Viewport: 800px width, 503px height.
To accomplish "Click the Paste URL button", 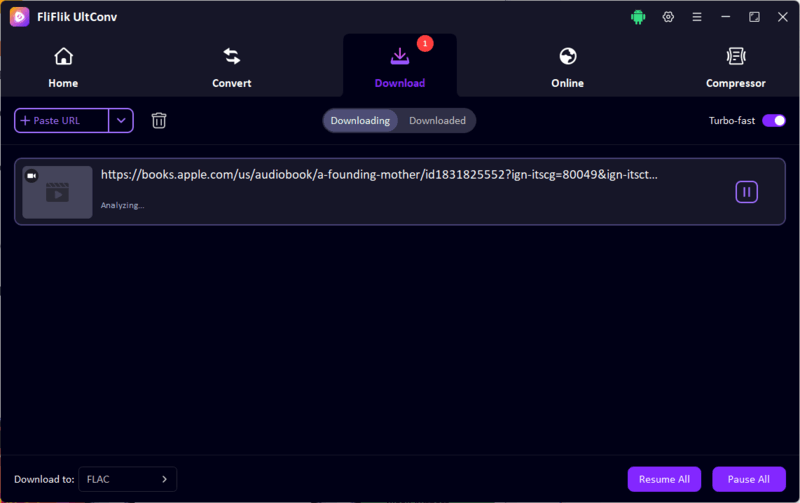I will point(61,120).
